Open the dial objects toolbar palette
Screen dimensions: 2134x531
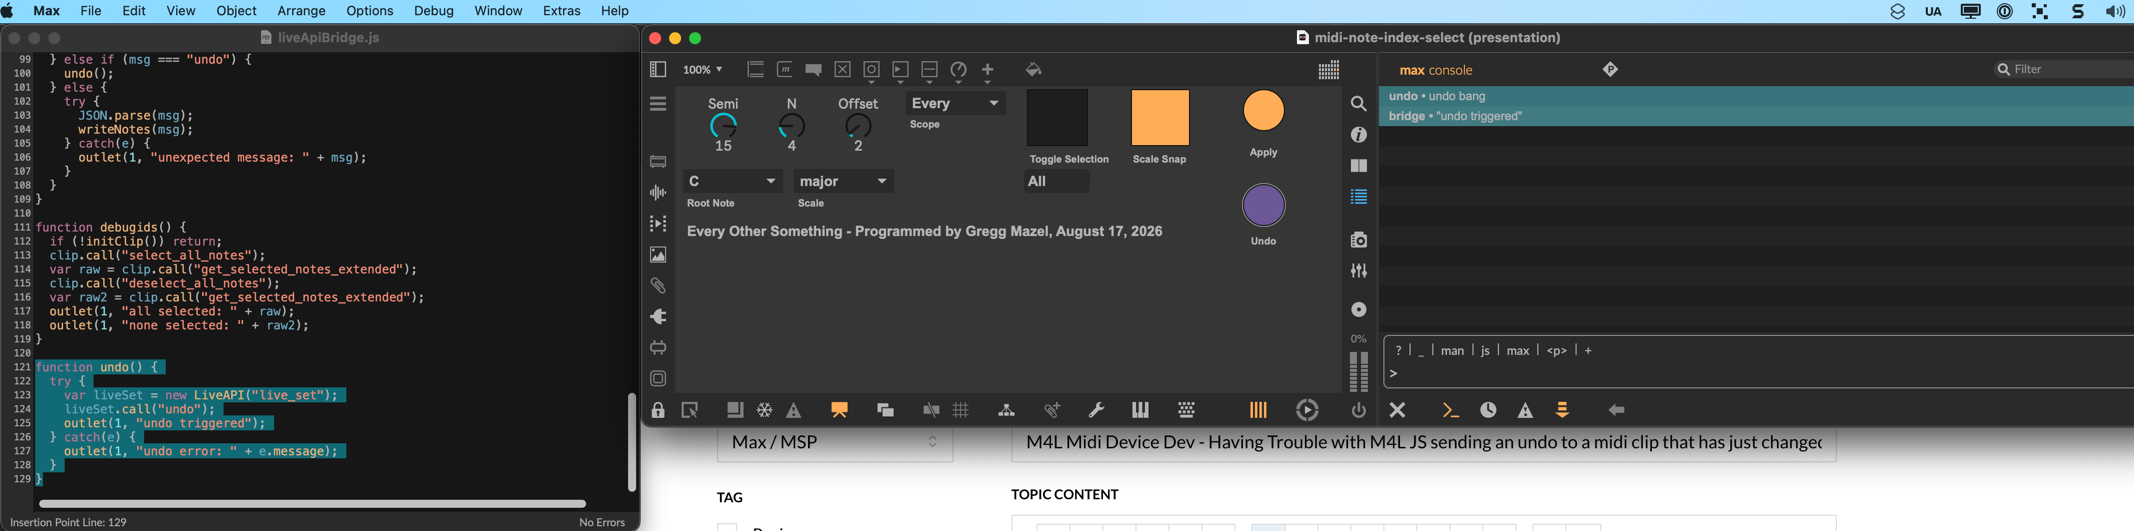click(x=958, y=70)
